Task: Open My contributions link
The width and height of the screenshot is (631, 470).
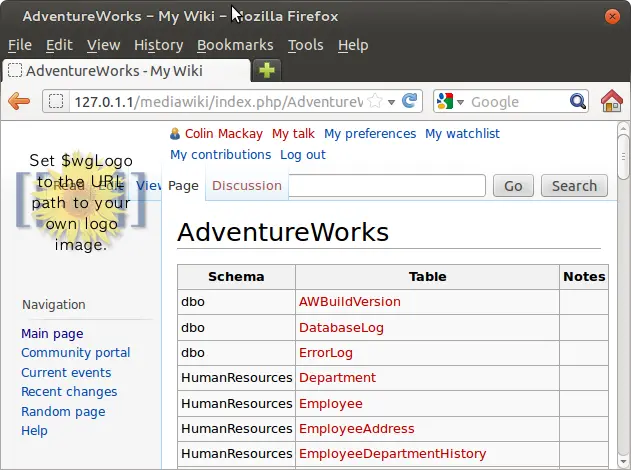Action: [x=221, y=155]
